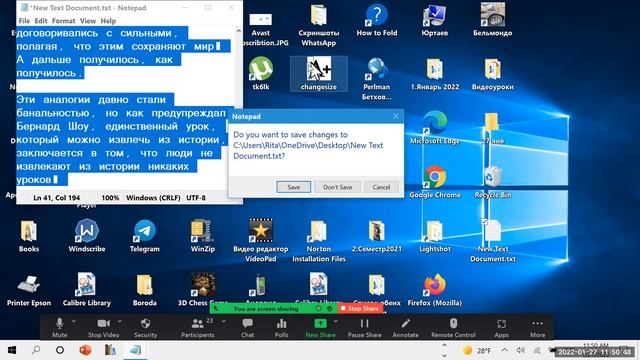Open Zoom Chat panel
This screenshot has width=640, height=360.
coord(247,327)
